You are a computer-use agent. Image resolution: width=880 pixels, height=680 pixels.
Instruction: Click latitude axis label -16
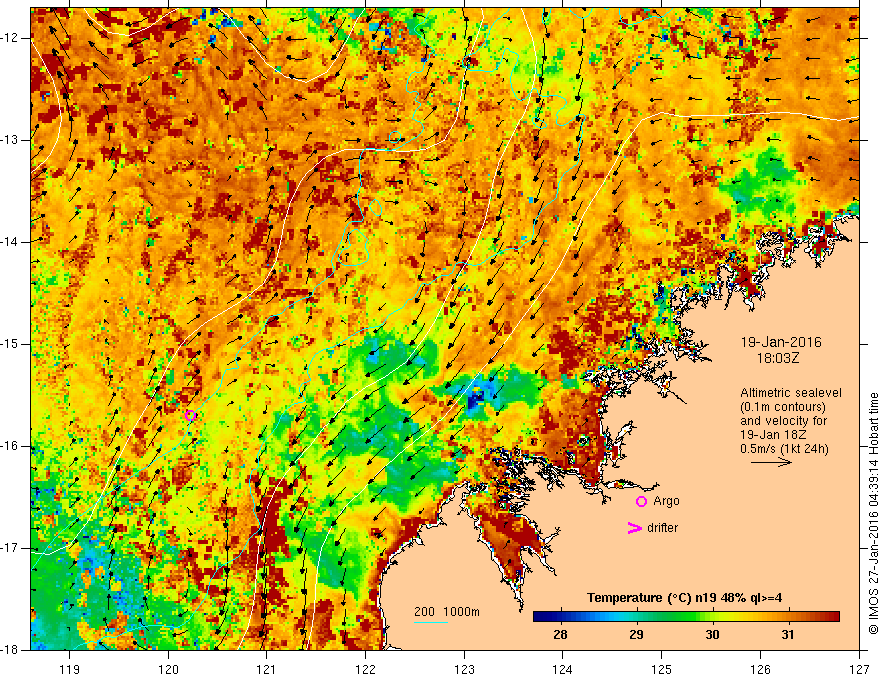click(10, 446)
